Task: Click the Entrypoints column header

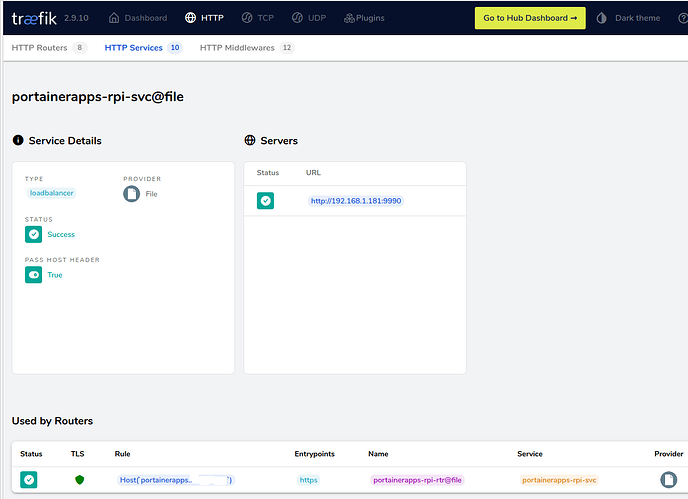Action: 315,454
